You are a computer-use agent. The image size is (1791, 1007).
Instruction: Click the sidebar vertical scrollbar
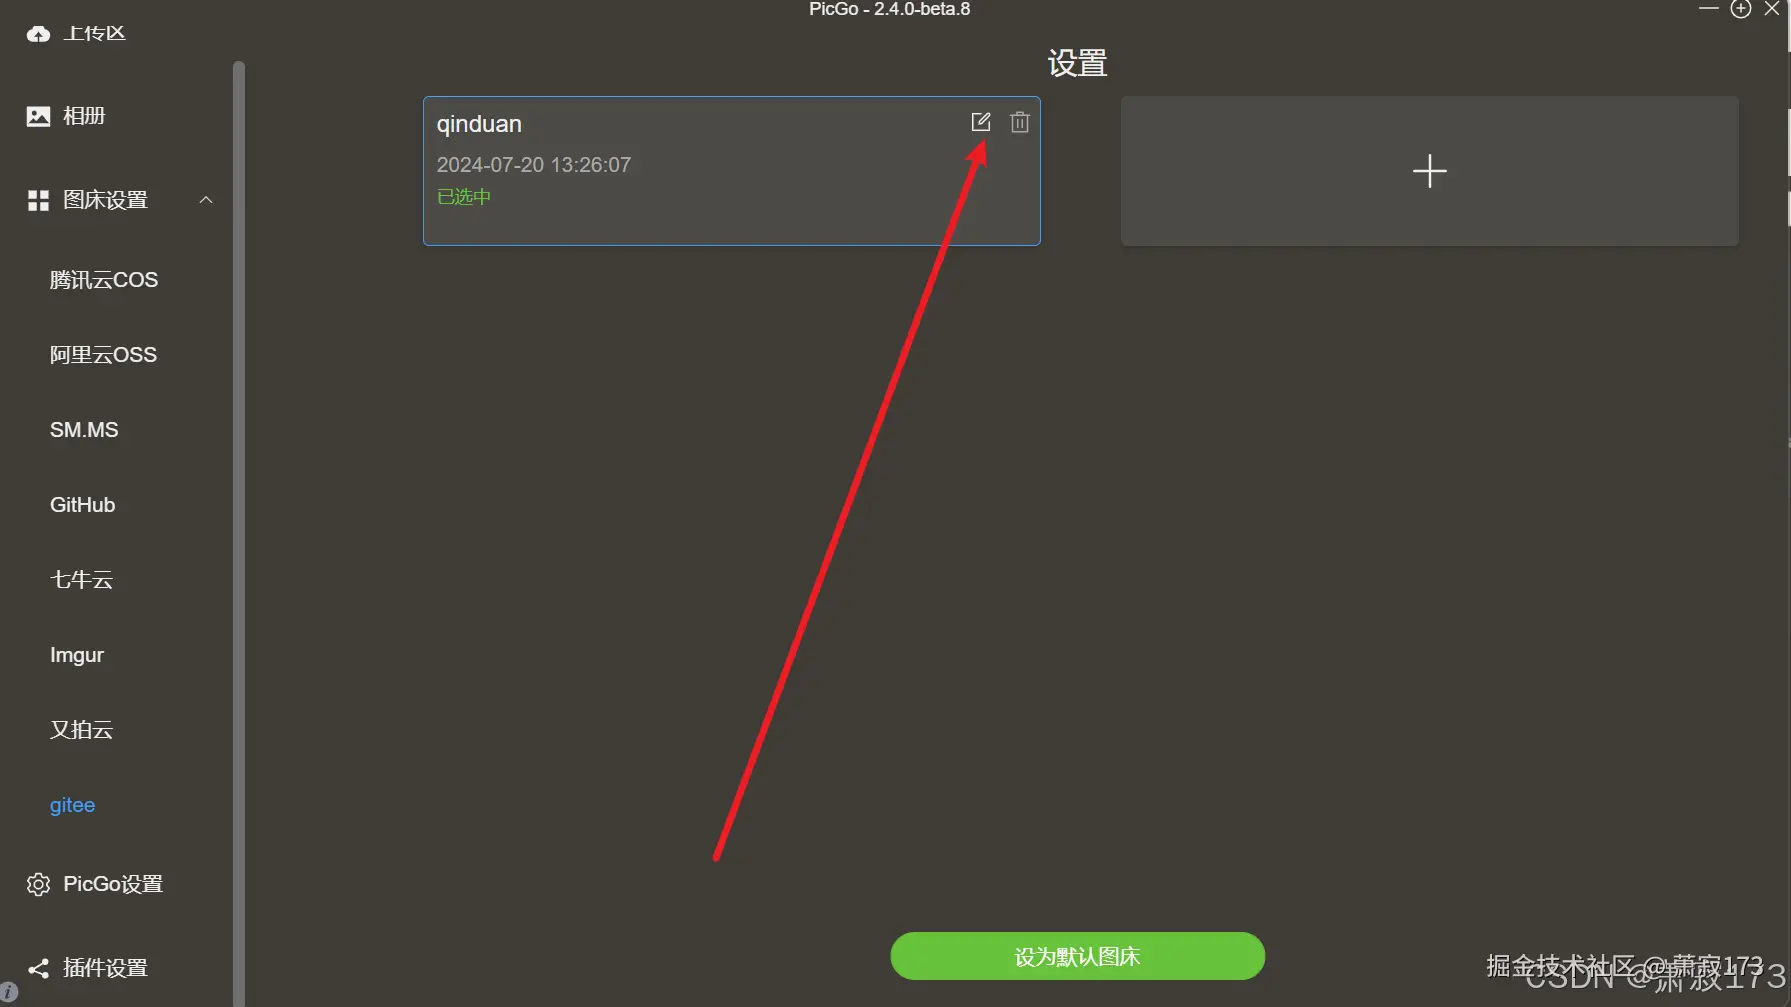(238, 530)
